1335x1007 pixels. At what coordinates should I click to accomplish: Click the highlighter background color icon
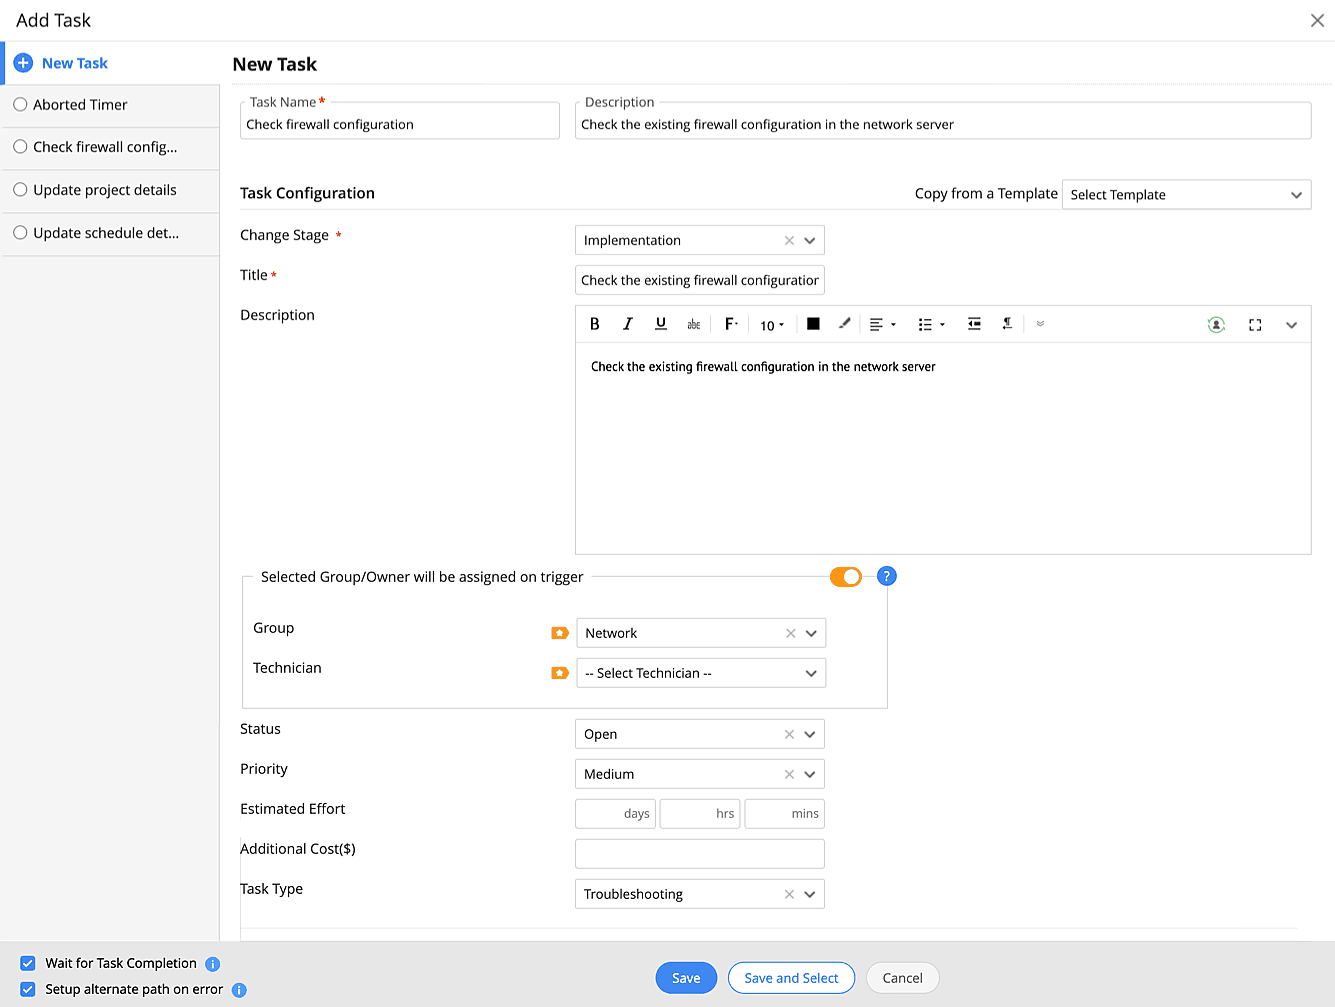point(845,324)
